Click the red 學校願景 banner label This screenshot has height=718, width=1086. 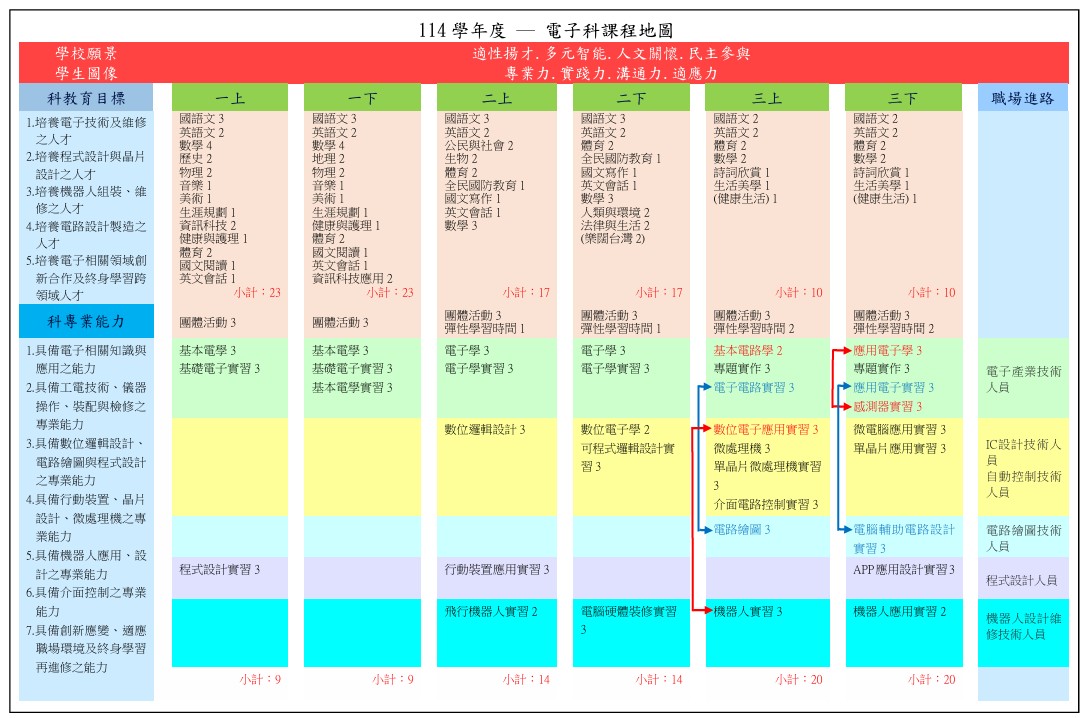click(86, 53)
